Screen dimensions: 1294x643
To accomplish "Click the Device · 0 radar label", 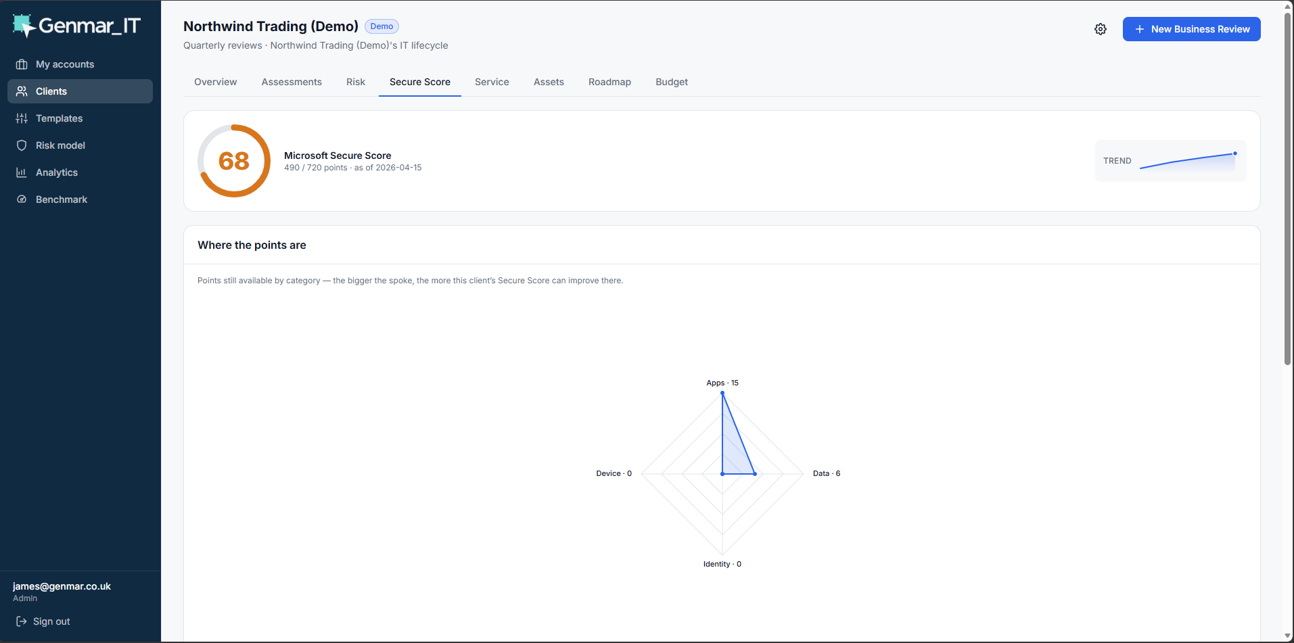I will (614, 473).
